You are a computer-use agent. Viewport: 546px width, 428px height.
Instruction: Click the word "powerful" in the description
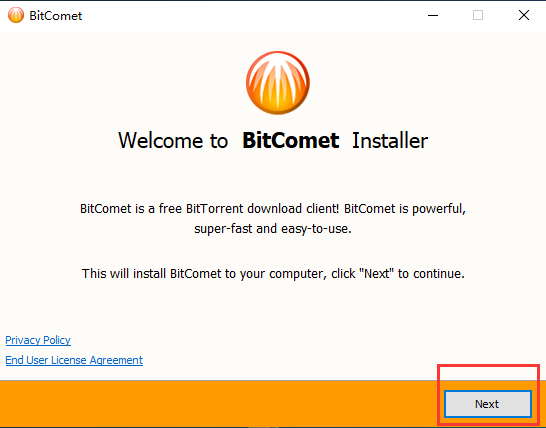tap(439, 209)
